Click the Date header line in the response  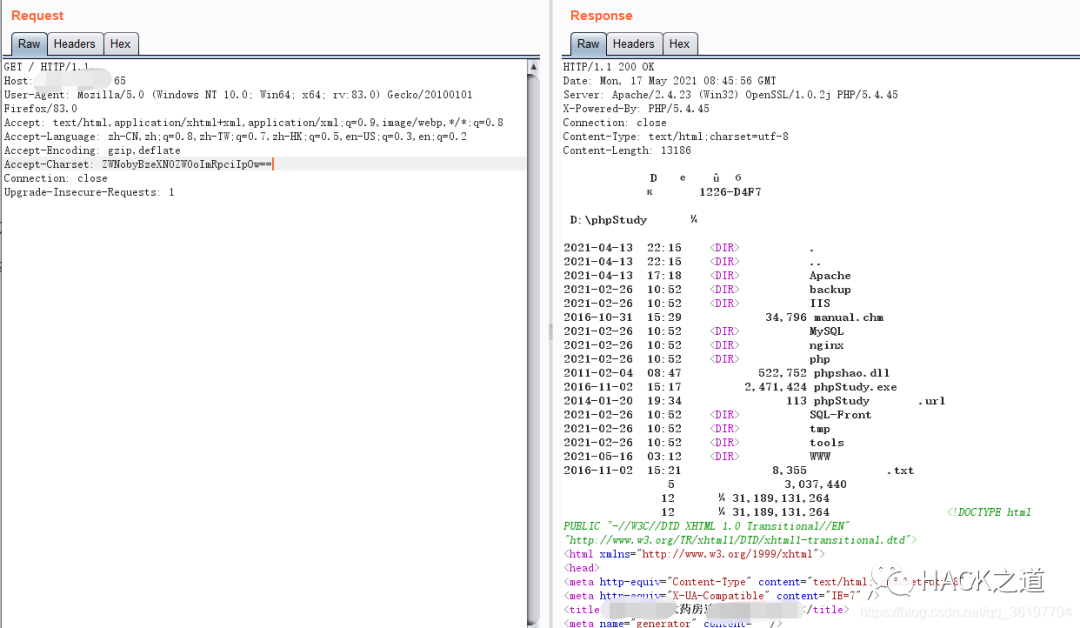point(669,81)
